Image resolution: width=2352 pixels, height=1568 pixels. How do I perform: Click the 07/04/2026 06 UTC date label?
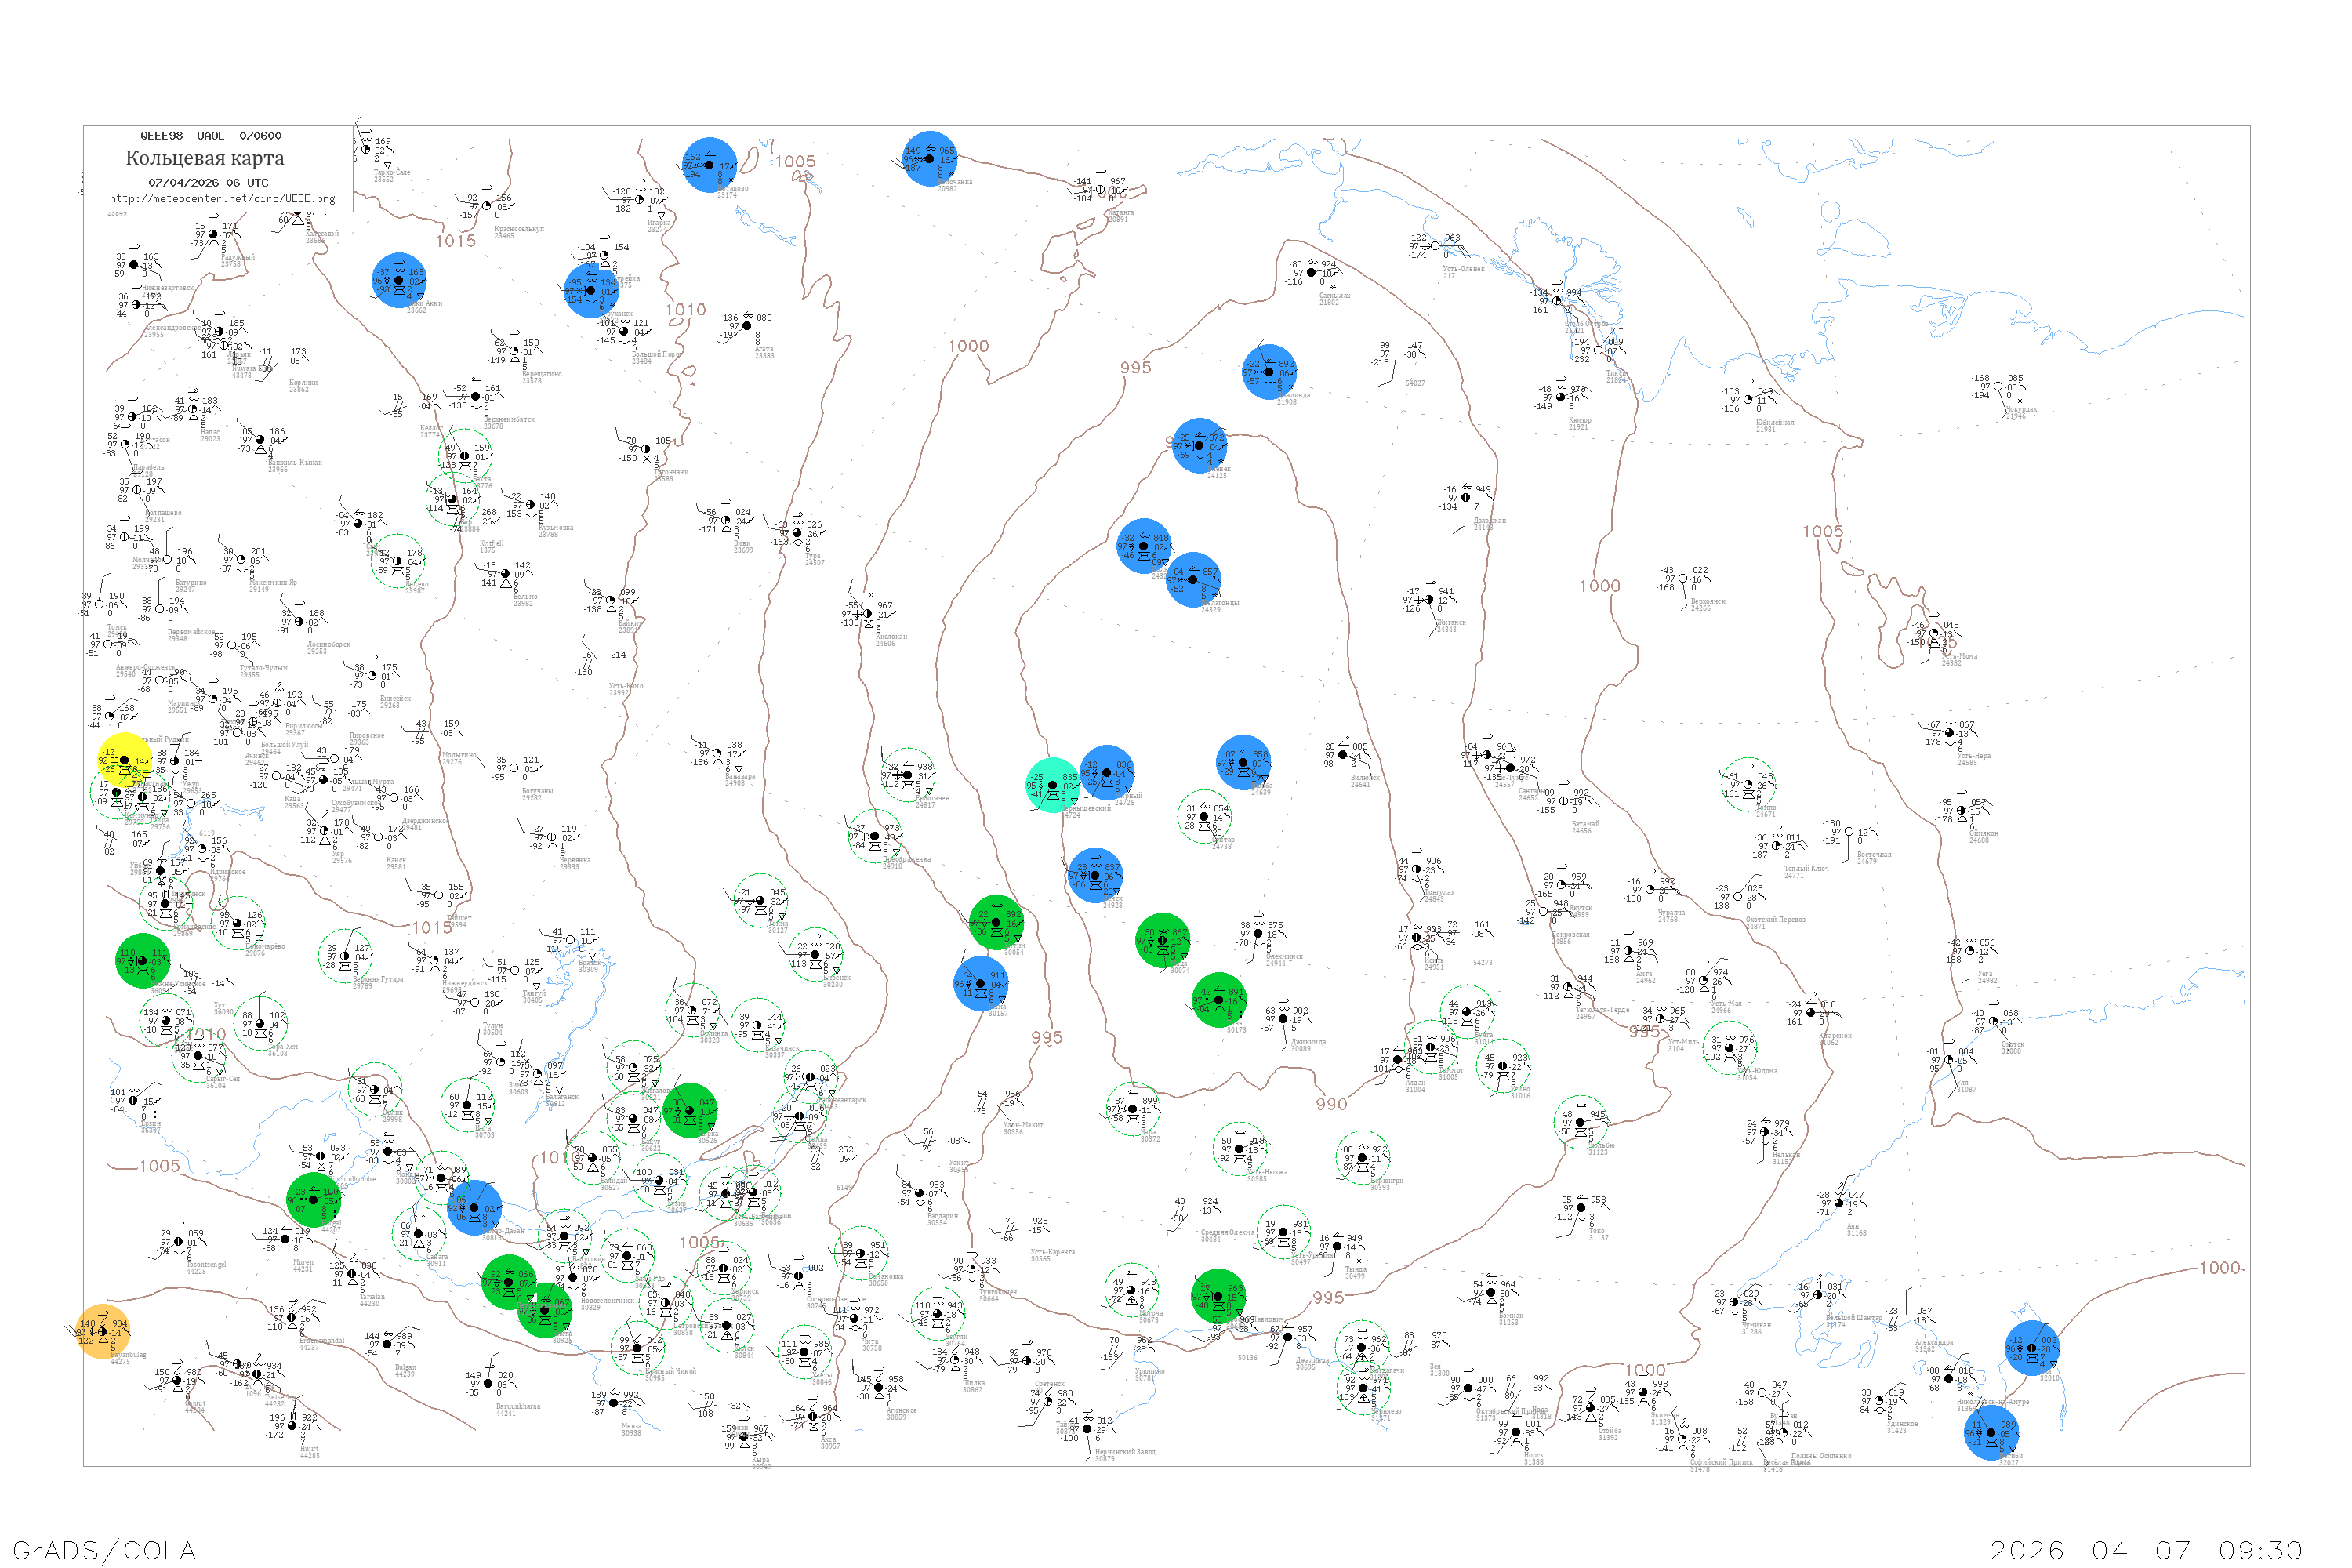tap(208, 183)
